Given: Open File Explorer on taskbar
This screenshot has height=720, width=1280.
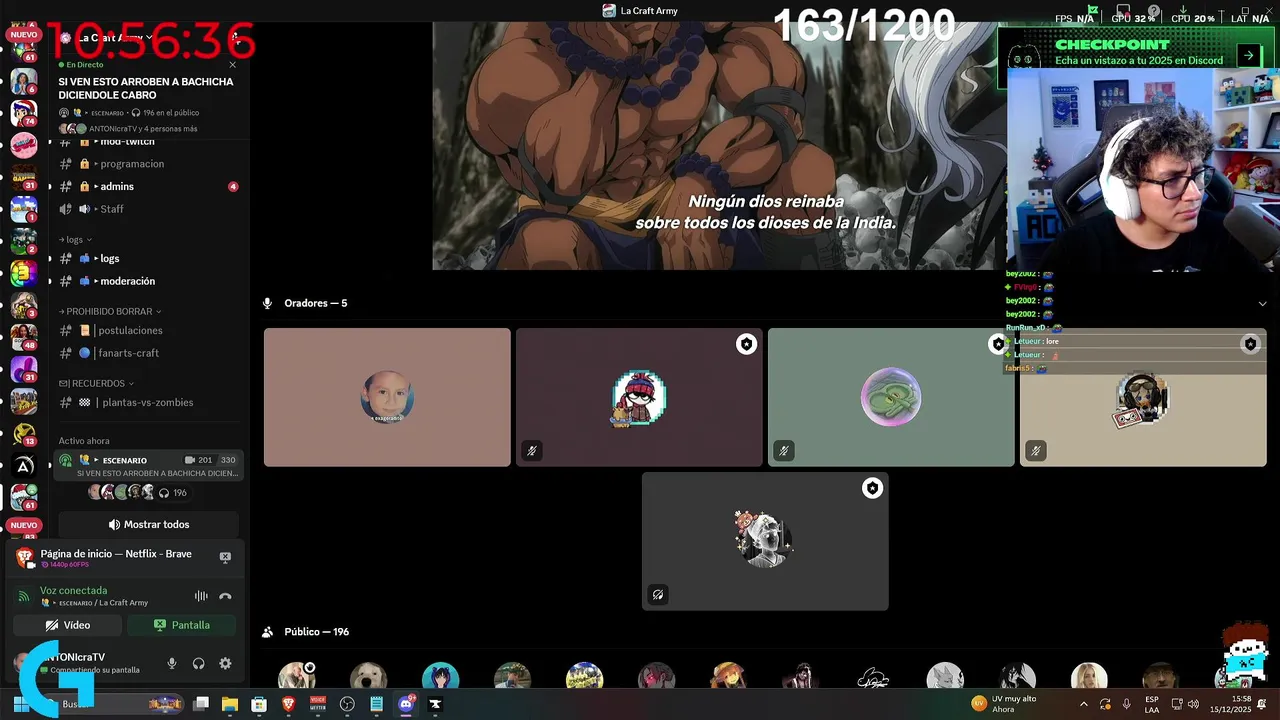Looking at the screenshot, I should (230, 704).
